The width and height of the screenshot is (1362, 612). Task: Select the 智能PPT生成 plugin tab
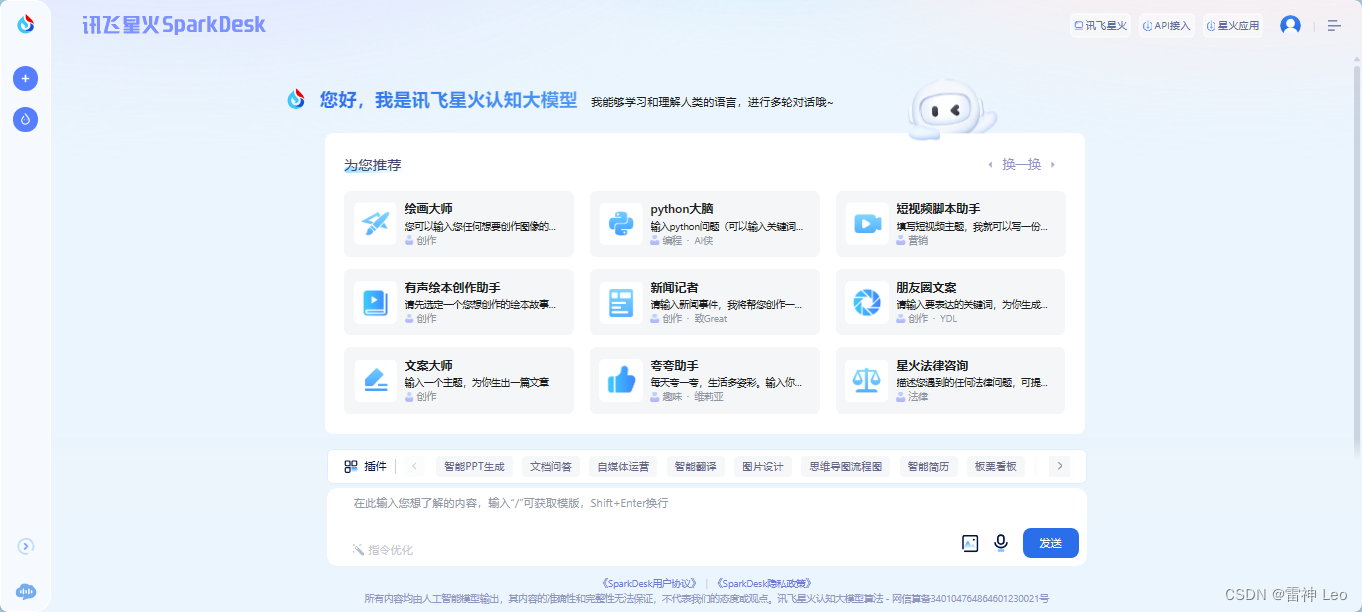point(475,466)
